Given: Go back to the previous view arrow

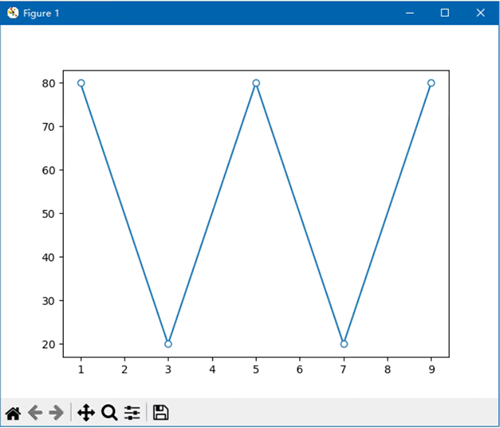Looking at the screenshot, I should pos(35,413).
